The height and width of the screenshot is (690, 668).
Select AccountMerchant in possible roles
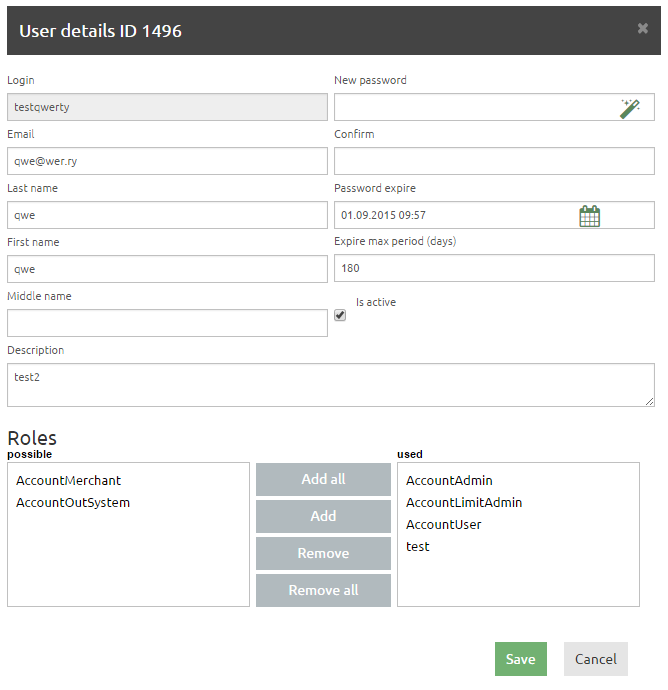coord(69,481)
